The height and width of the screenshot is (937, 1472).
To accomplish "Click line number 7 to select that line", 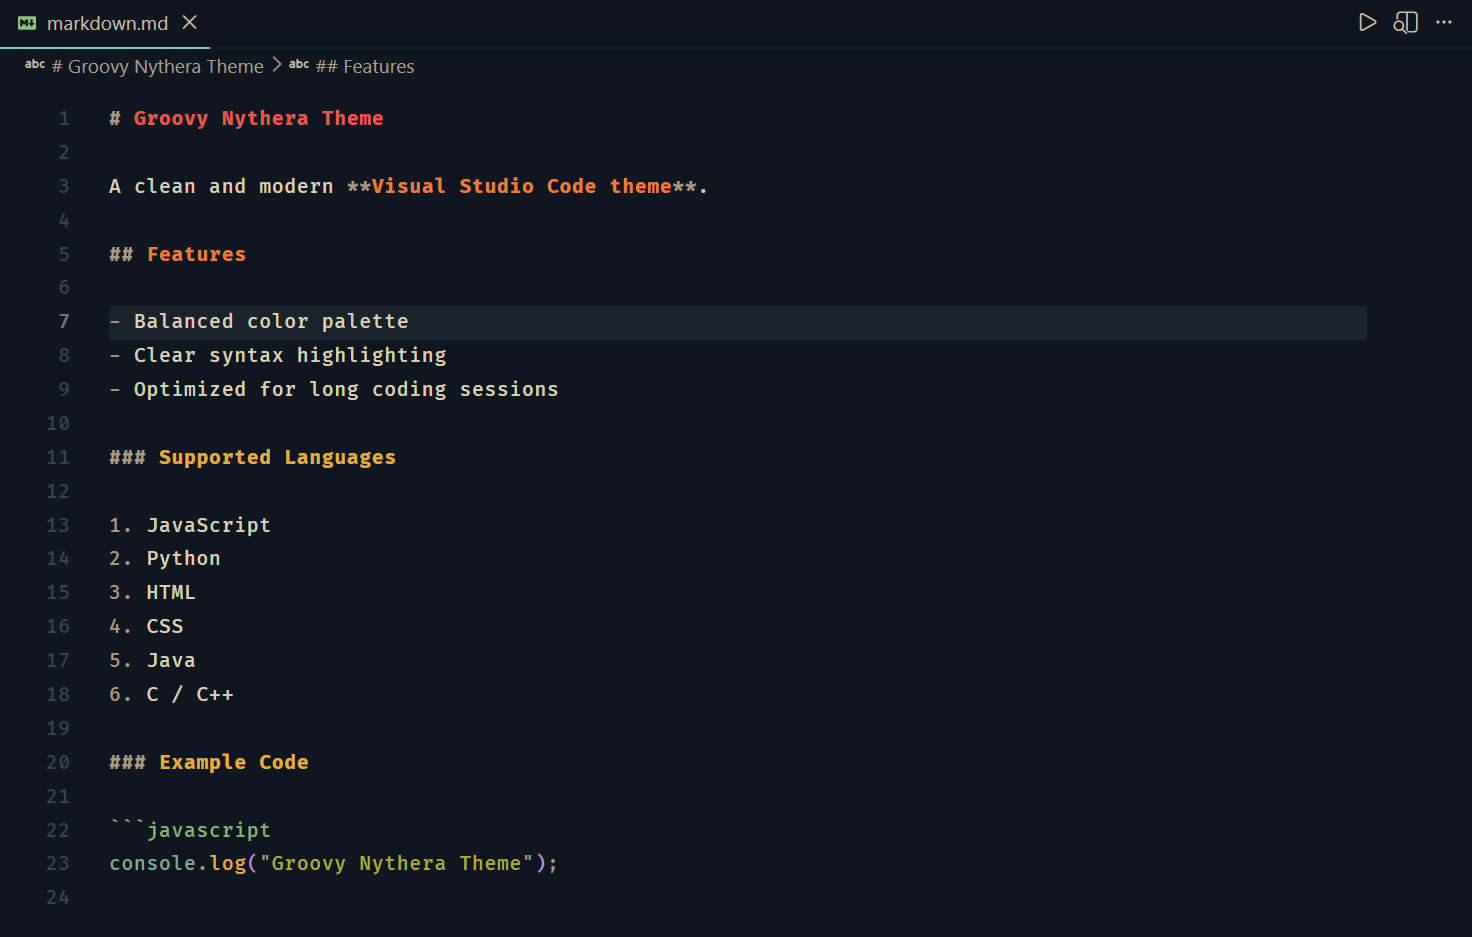I will click(63, 321).
